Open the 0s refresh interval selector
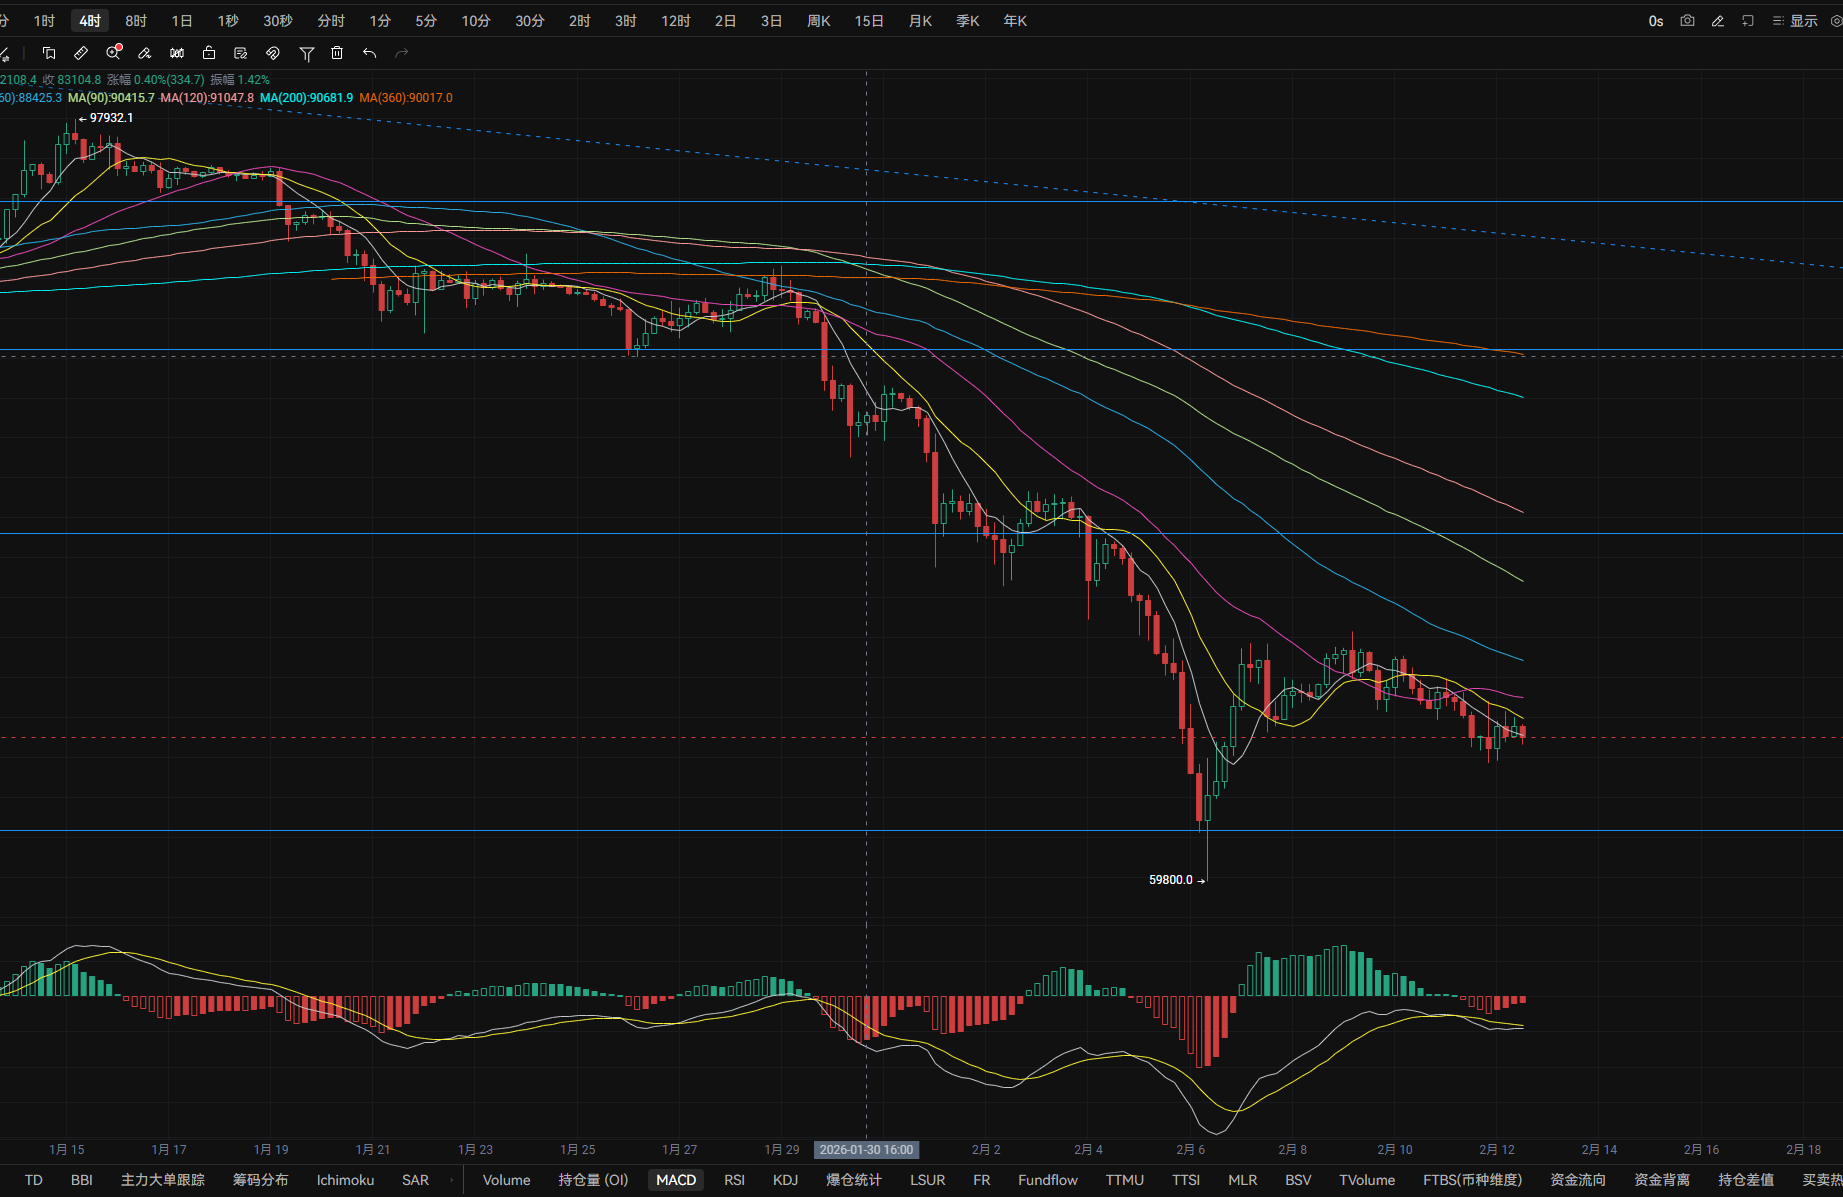 tap(1656, 21)
